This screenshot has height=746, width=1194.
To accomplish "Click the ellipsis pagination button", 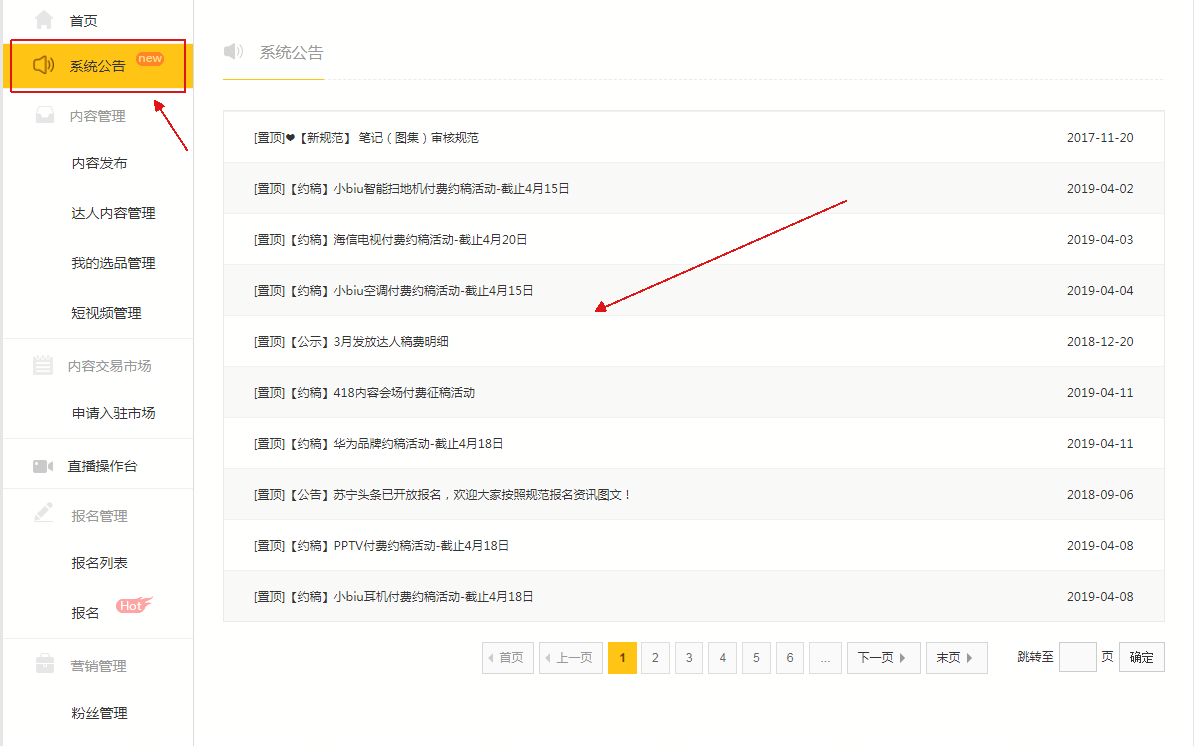I will point(825,658).
